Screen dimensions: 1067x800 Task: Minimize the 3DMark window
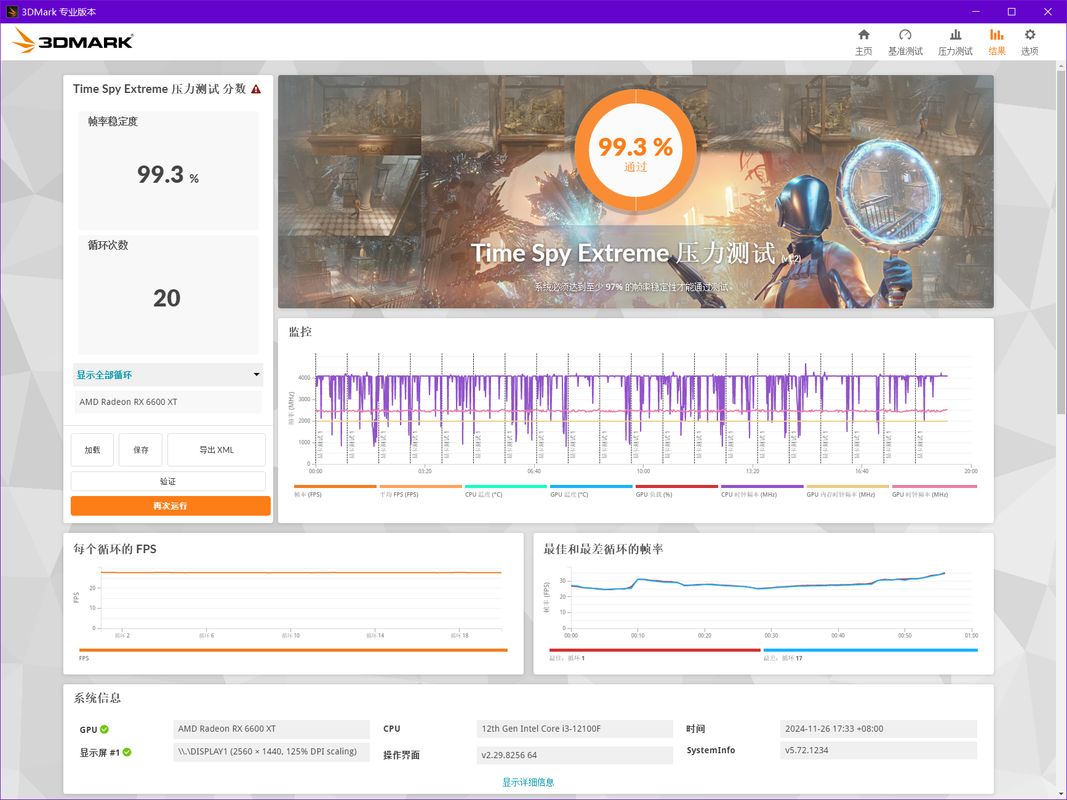(x=976, y=12)
